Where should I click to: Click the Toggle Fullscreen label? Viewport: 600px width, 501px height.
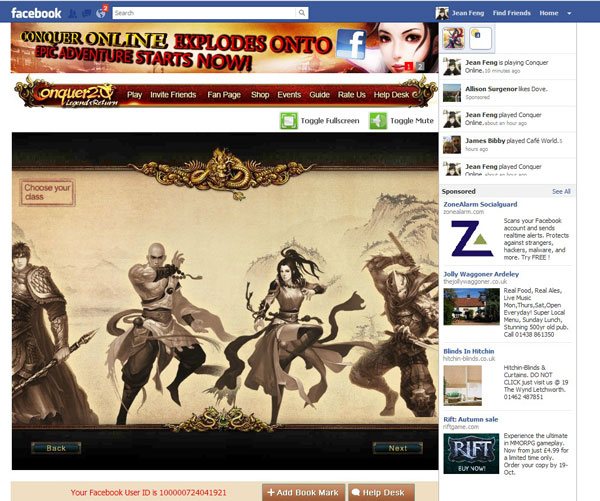(x=330, y=121)
